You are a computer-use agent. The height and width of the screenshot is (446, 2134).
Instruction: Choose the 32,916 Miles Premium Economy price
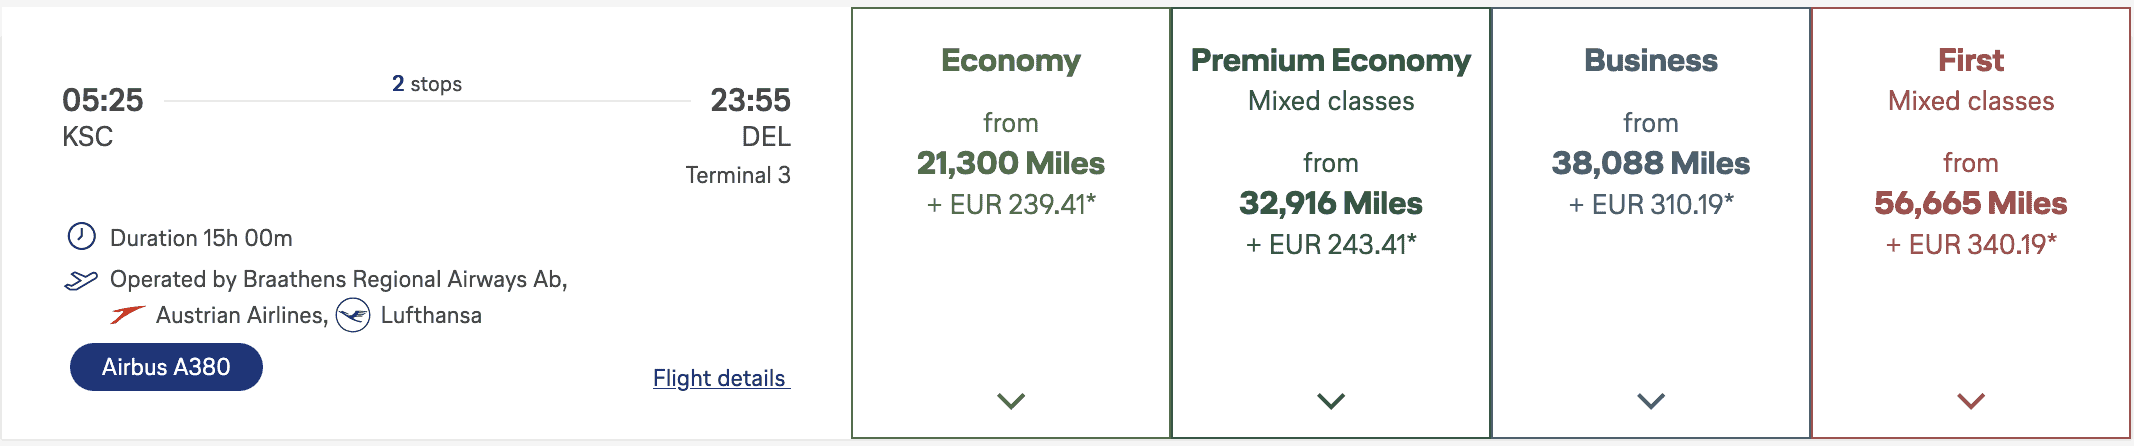tap(1331, 203)
